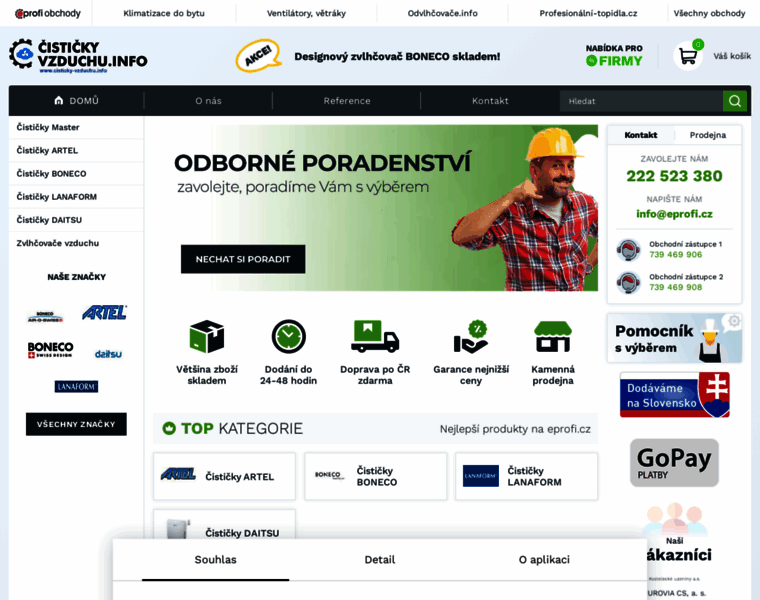Open 'Ventilátory, větráky' top link
The height and width of the screenshot is (600, 760).
click(306, 13)
